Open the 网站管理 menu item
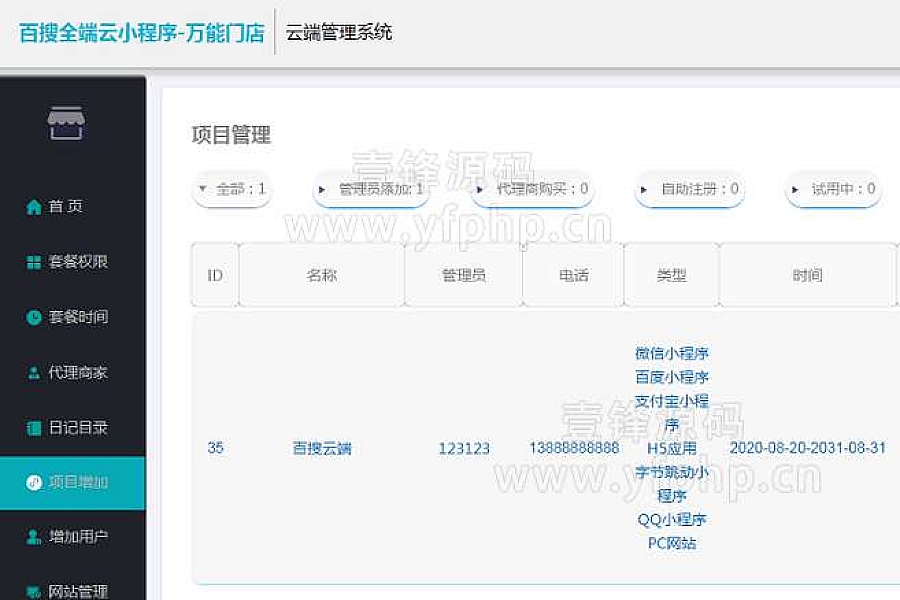Viewport: 900px width, 600px height. 78,591
